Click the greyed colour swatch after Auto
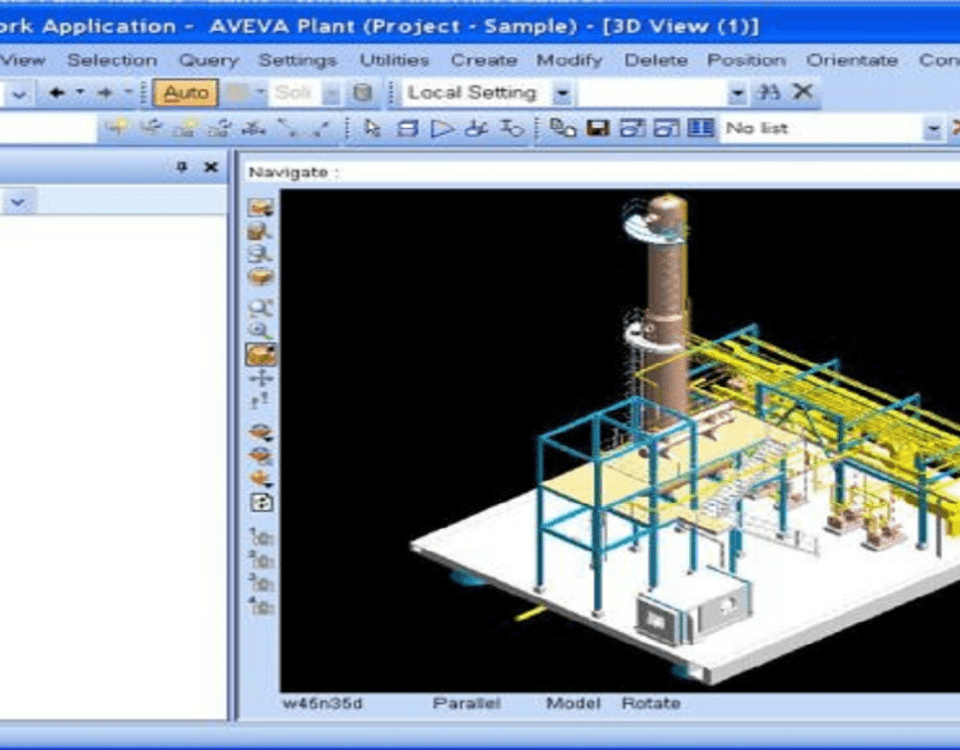 238,93
